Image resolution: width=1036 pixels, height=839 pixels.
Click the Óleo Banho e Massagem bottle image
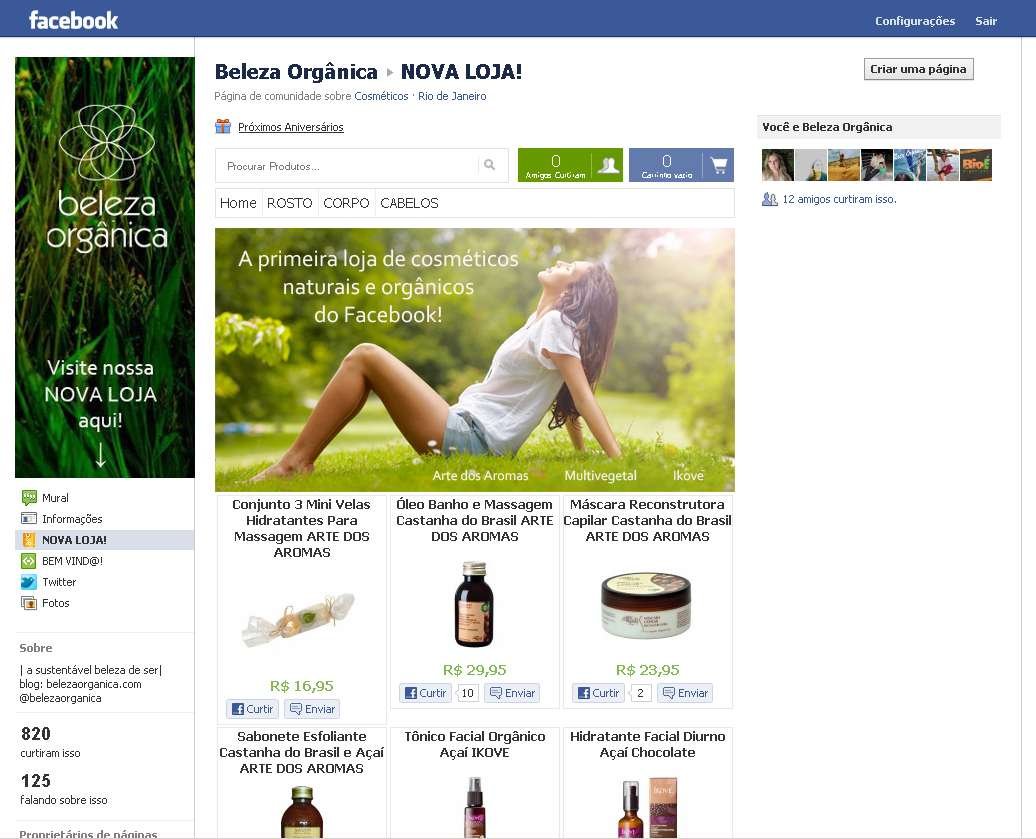(x=474, y=604)
